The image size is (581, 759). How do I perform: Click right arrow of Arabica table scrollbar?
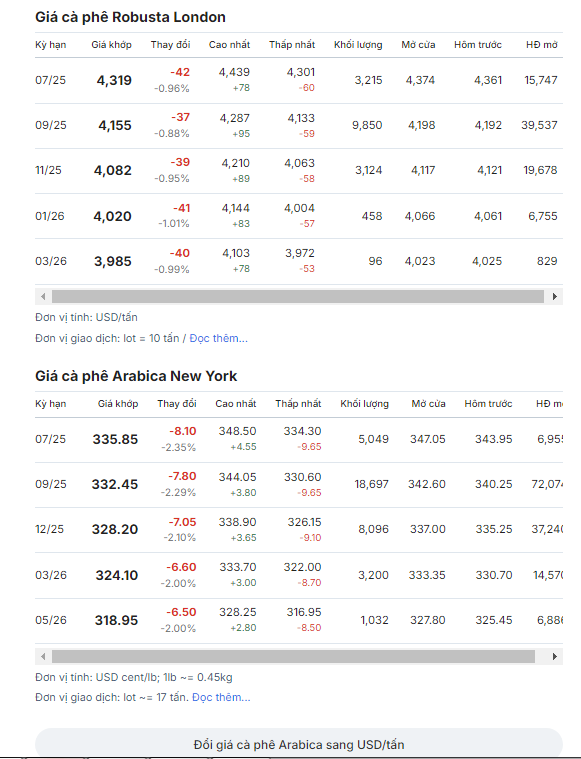click(x=554, y=656)
